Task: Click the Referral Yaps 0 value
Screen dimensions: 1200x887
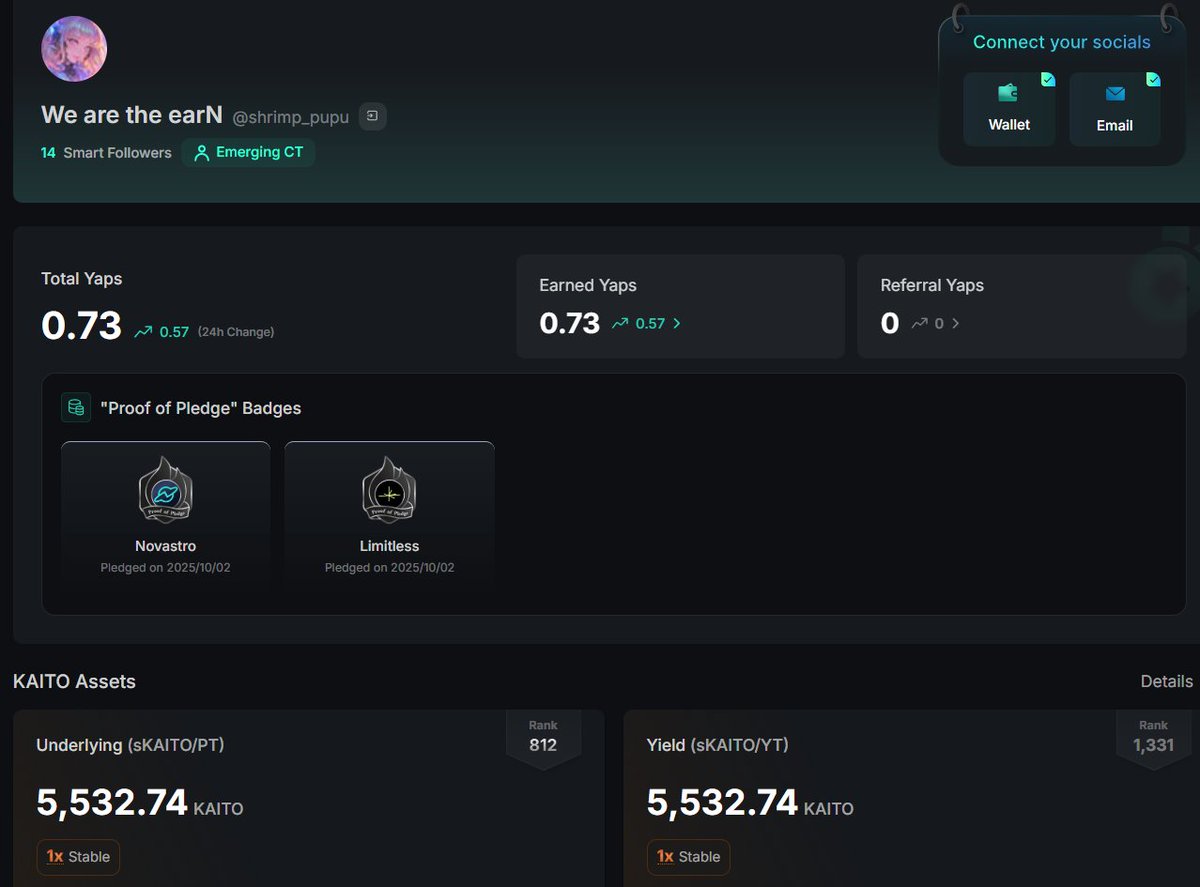Action: click(890, 323)
